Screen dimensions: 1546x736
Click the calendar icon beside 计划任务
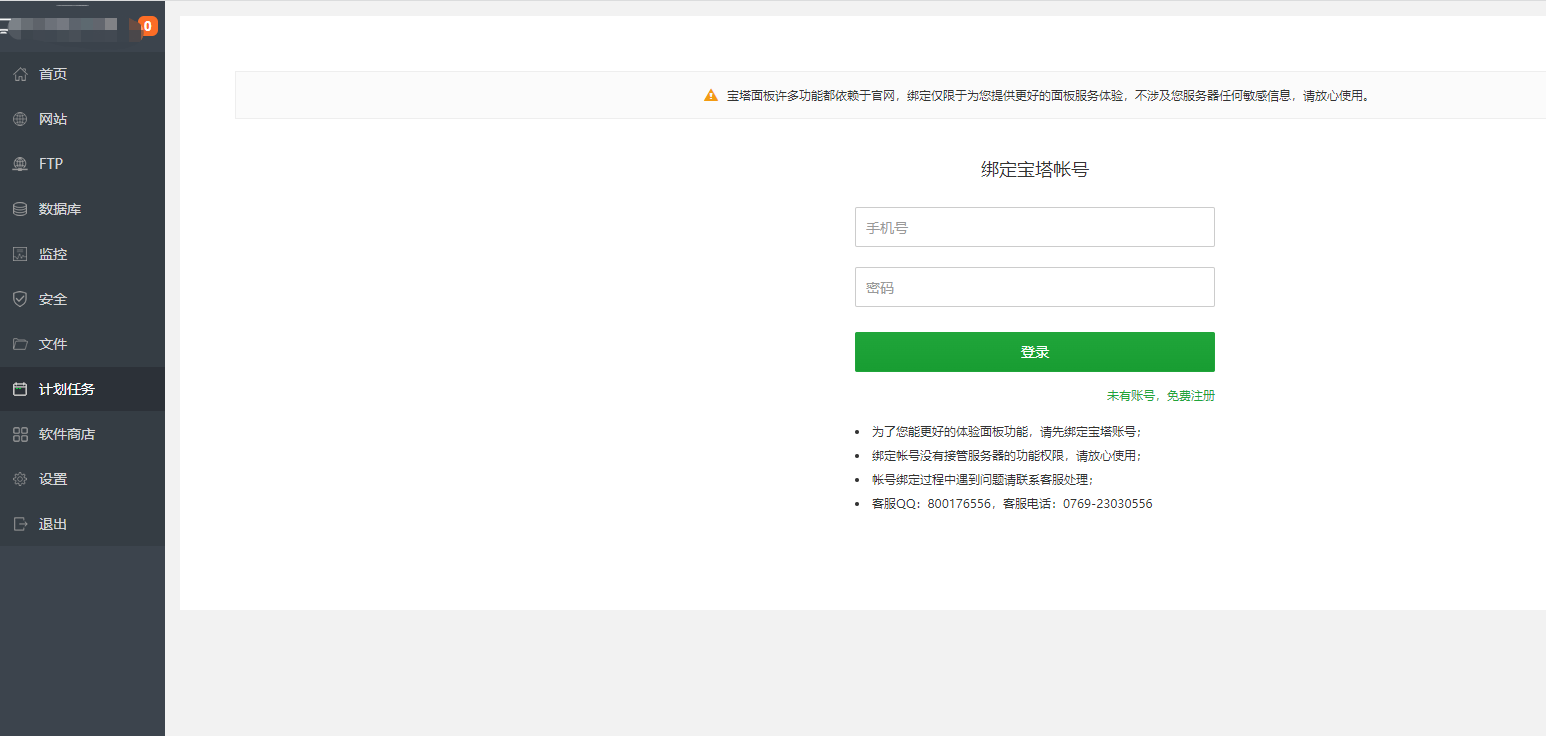tap(20, 389)
